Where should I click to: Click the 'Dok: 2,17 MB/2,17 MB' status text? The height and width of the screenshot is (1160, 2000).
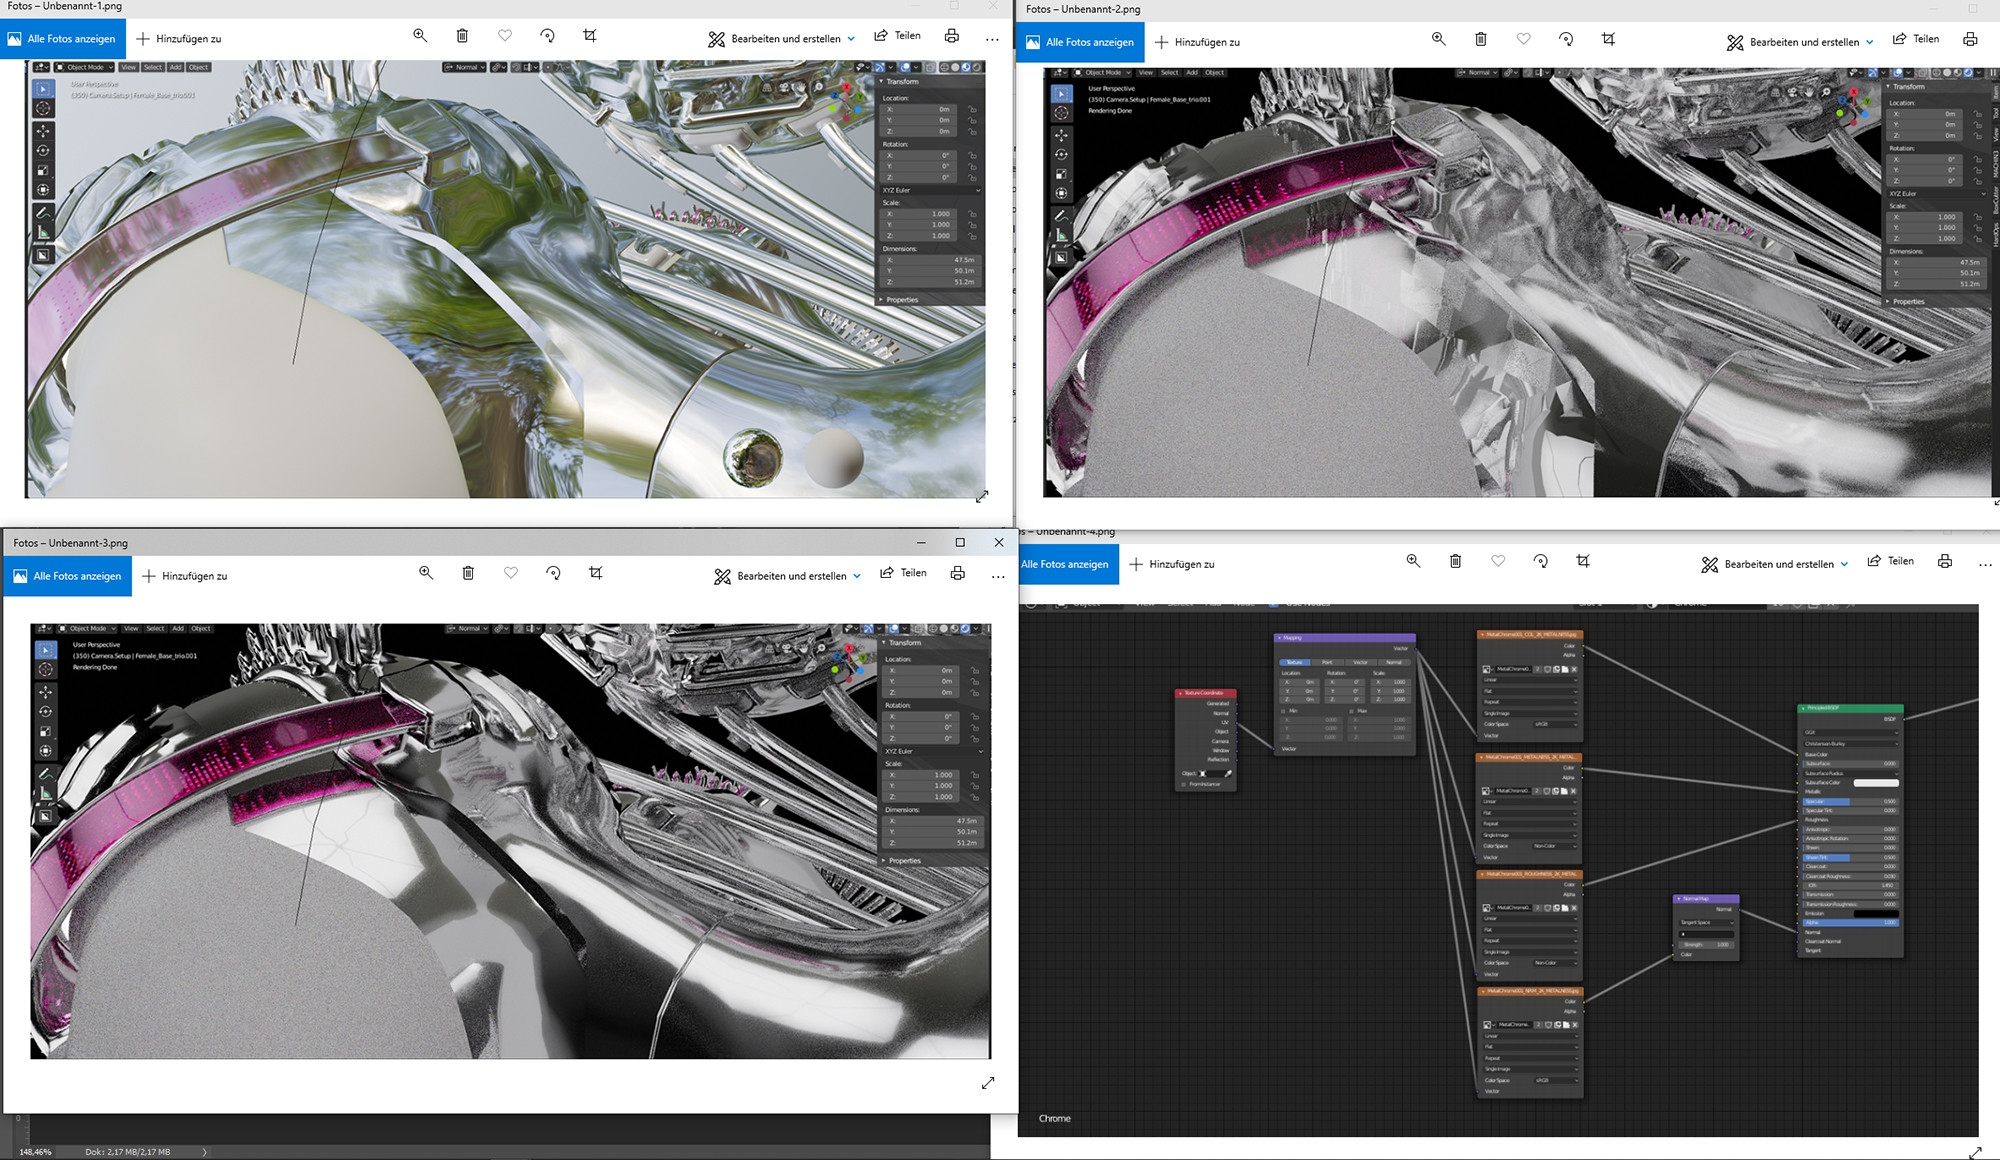128,1152
